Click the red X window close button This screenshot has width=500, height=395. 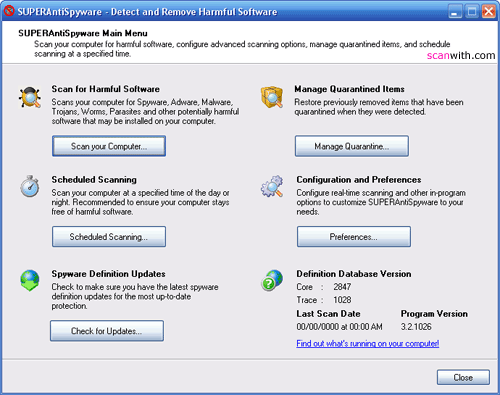489,12
